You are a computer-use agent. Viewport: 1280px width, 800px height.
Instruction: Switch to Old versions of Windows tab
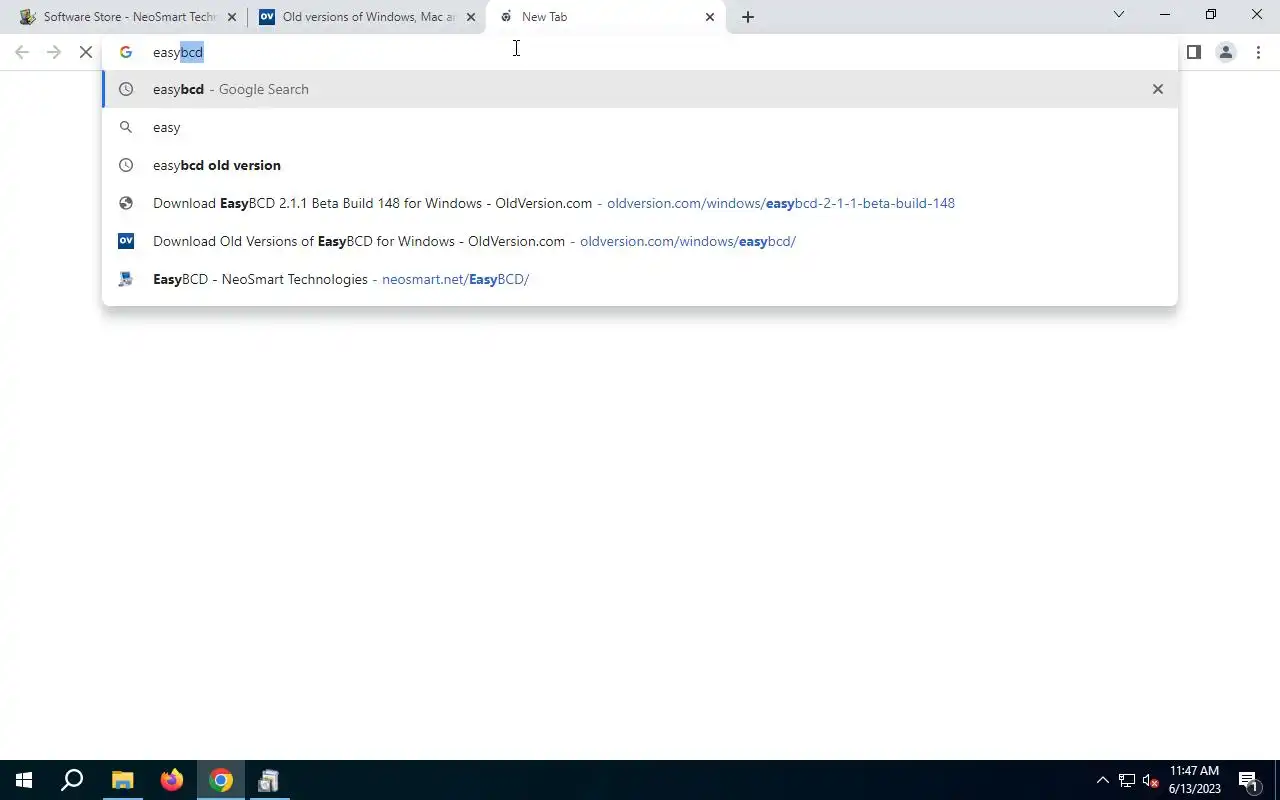click(x=366, y=17)
